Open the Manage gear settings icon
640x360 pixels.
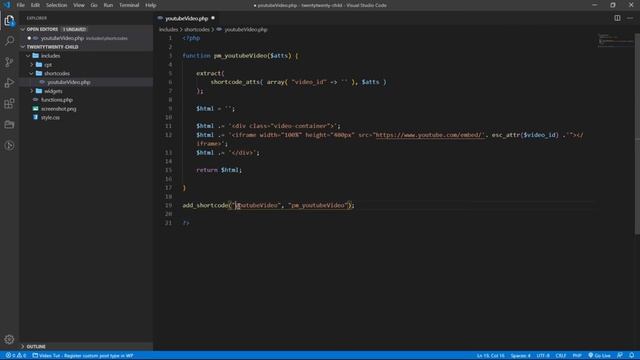[x=9, y=339]
